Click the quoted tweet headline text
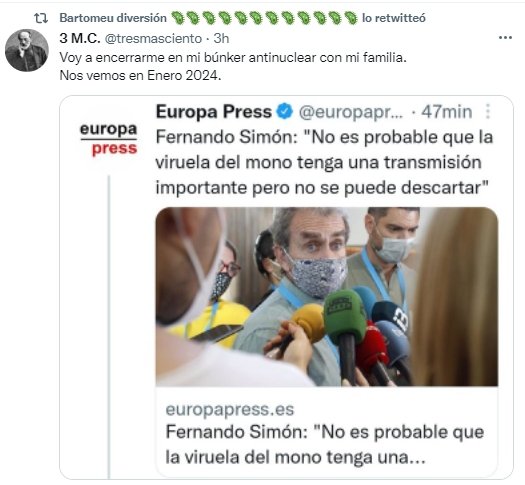 click(324, 162)
